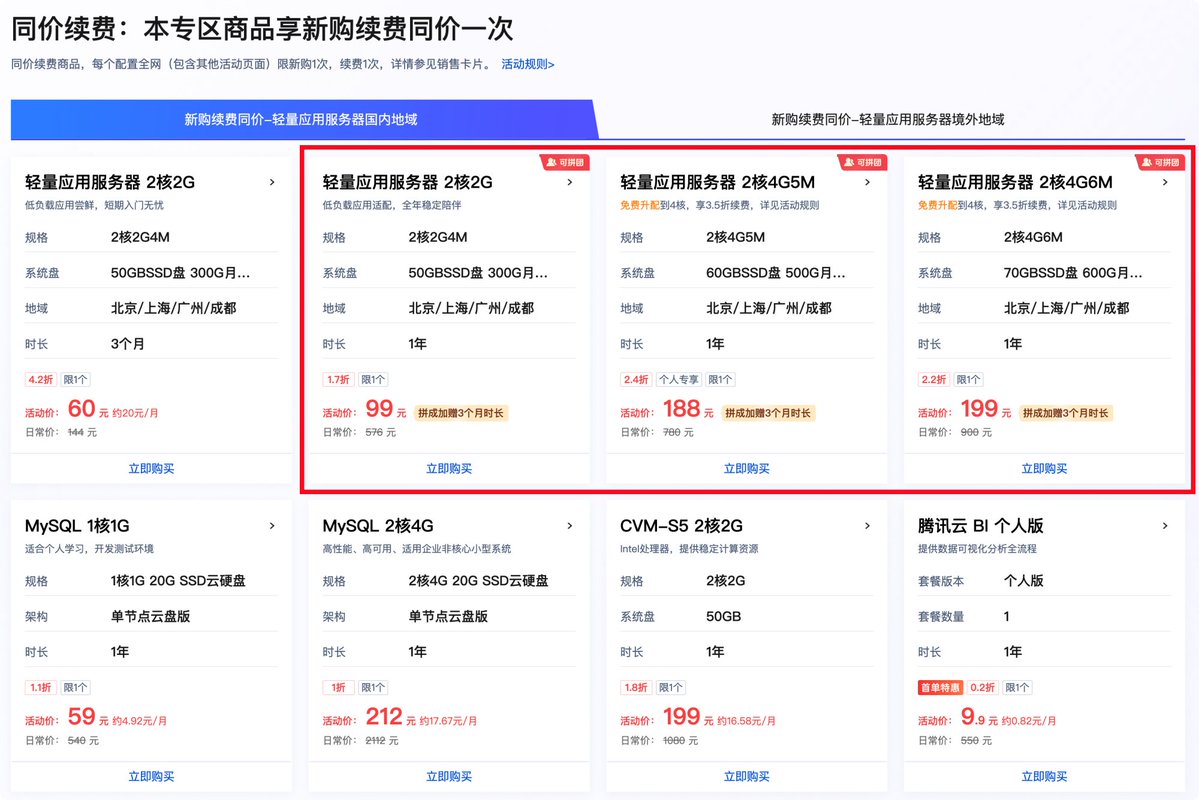This screenshot has height=800, width=1199.
Task: Click 拼成加赠3个月时长 label beside 99元
Action: [x=461, y=413]
